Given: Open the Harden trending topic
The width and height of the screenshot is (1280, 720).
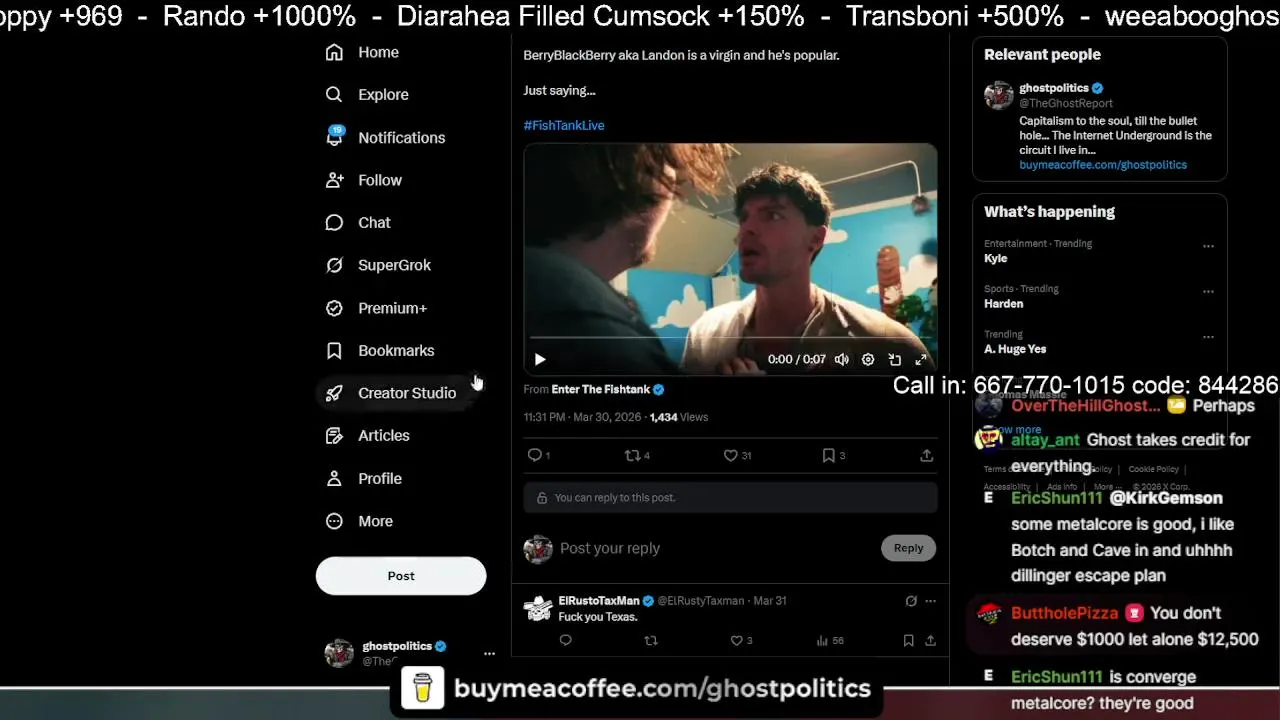Looking at the screenshot, I should [x=1004, y=304].
